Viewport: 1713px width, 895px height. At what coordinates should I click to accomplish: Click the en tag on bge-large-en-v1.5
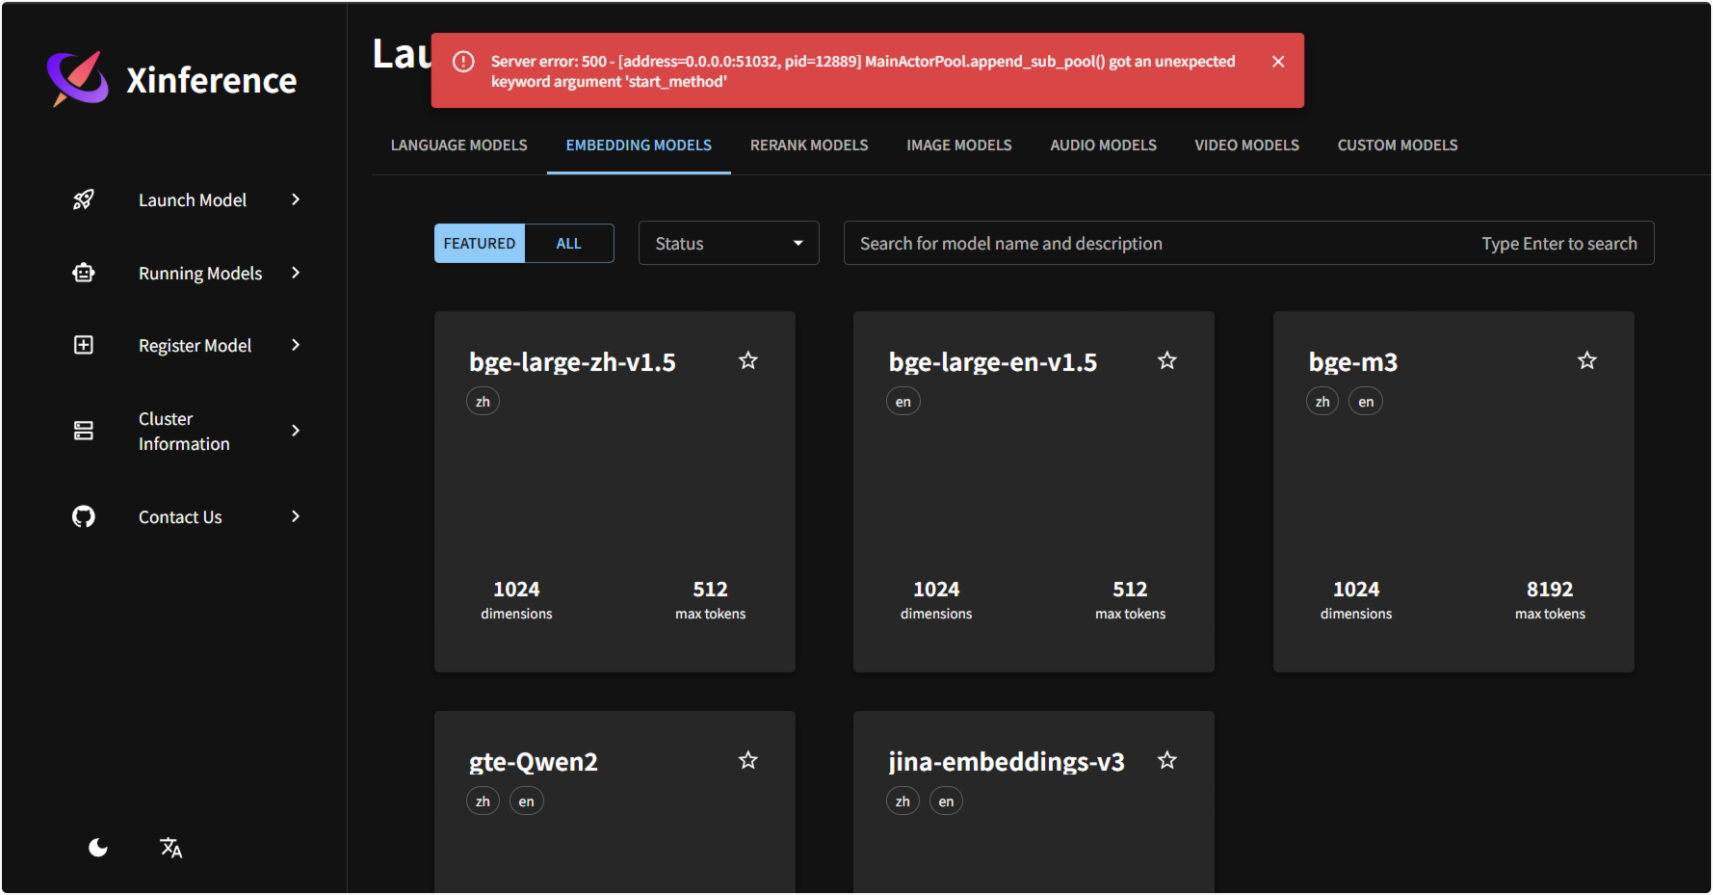tap(903, 402)
